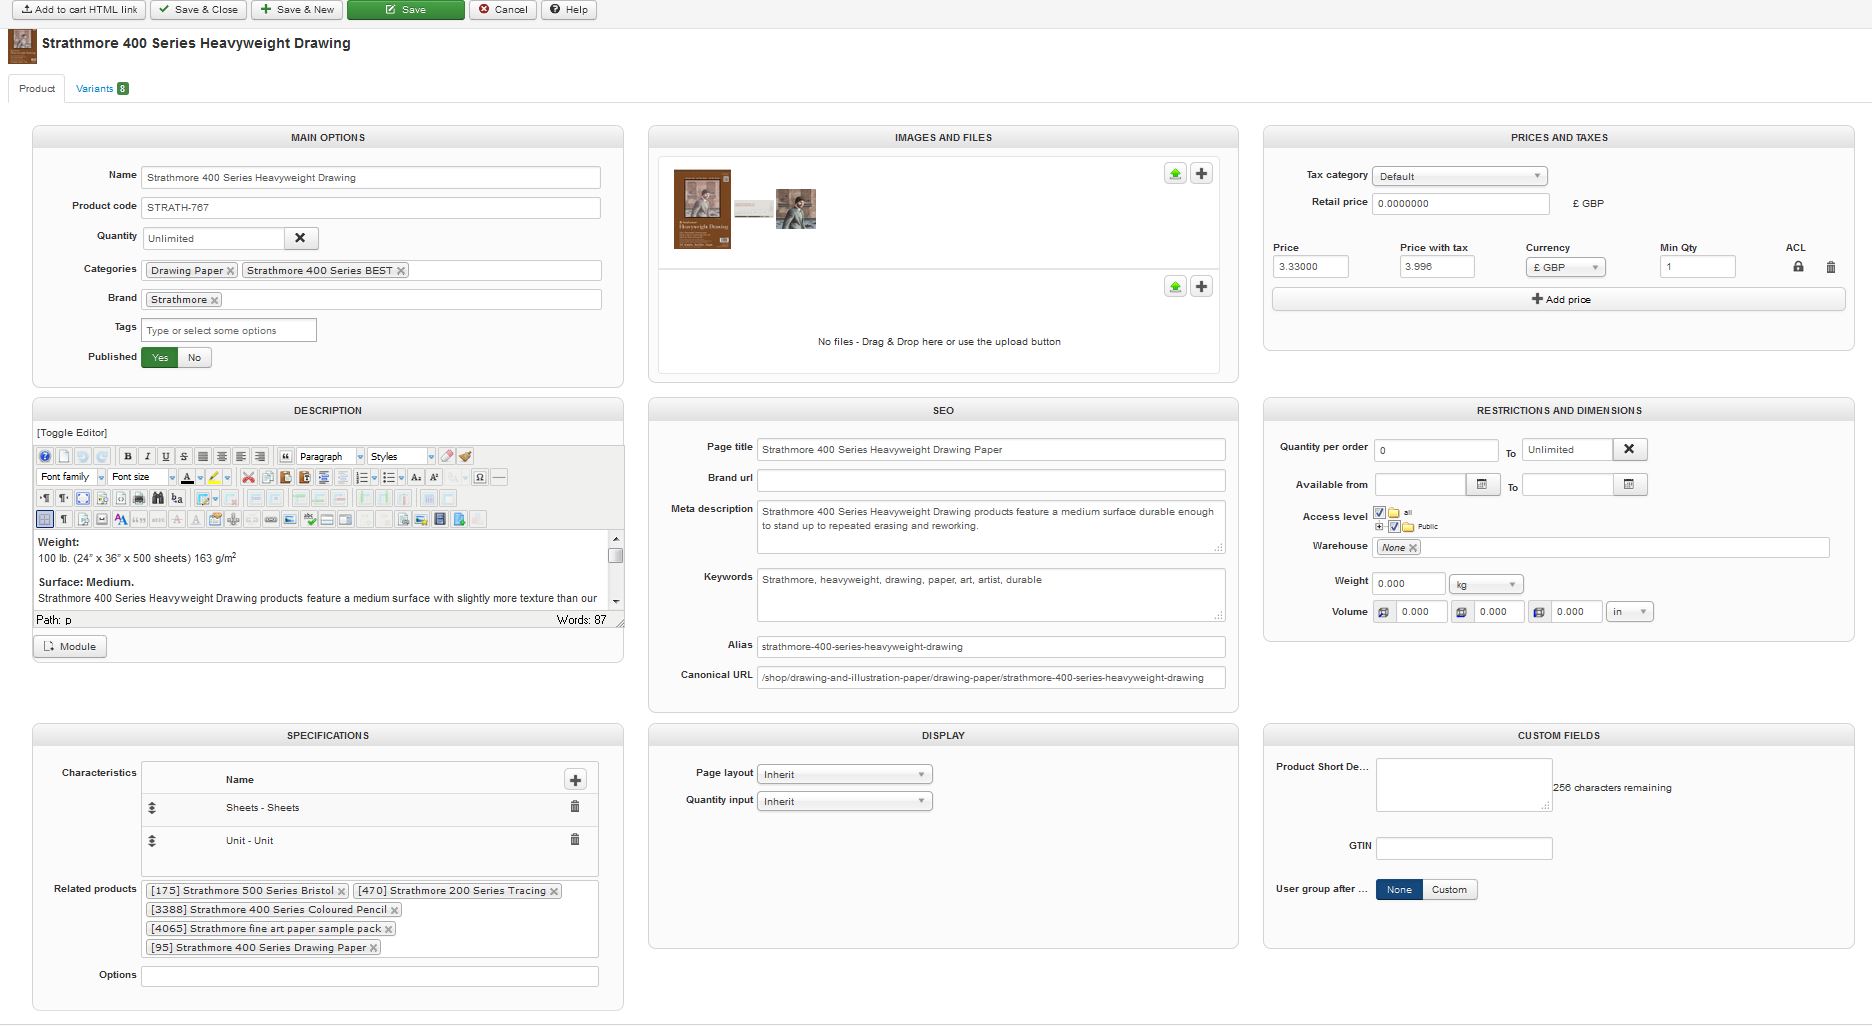Reorder the Sheets characteristic by its handle

pos(152,808)
